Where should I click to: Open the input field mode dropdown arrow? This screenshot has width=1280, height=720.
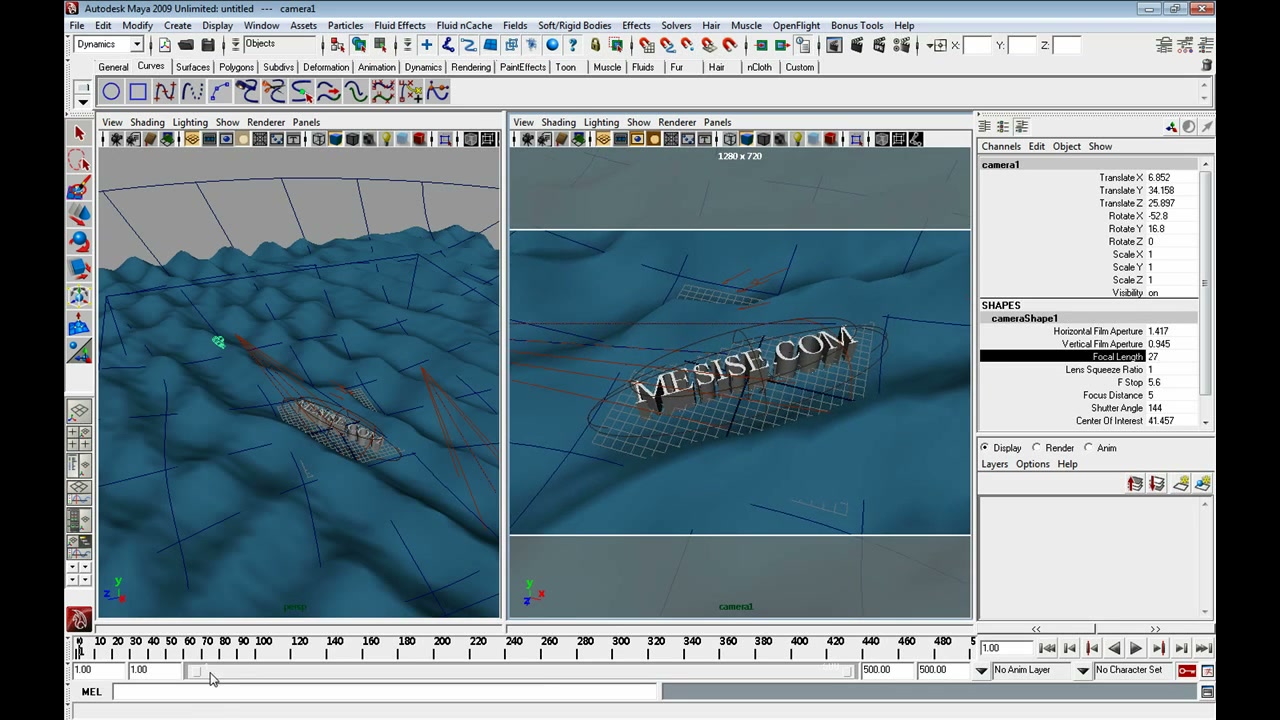[x=930, y=45]
